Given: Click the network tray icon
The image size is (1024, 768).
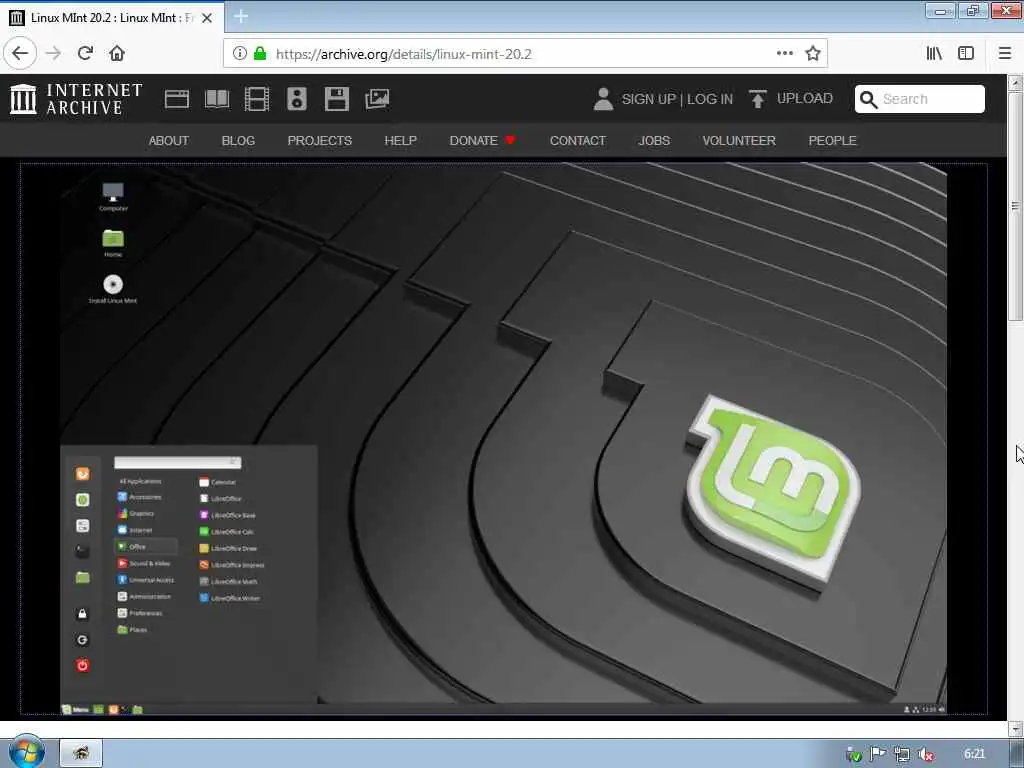Looking at the screenshot, I should 901,754.
